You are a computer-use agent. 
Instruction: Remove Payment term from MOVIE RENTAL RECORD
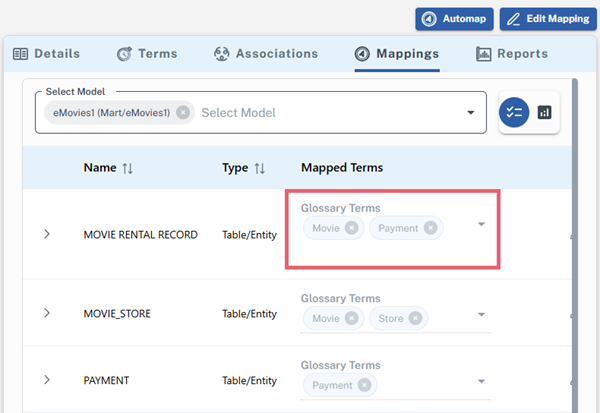(430, 228)
